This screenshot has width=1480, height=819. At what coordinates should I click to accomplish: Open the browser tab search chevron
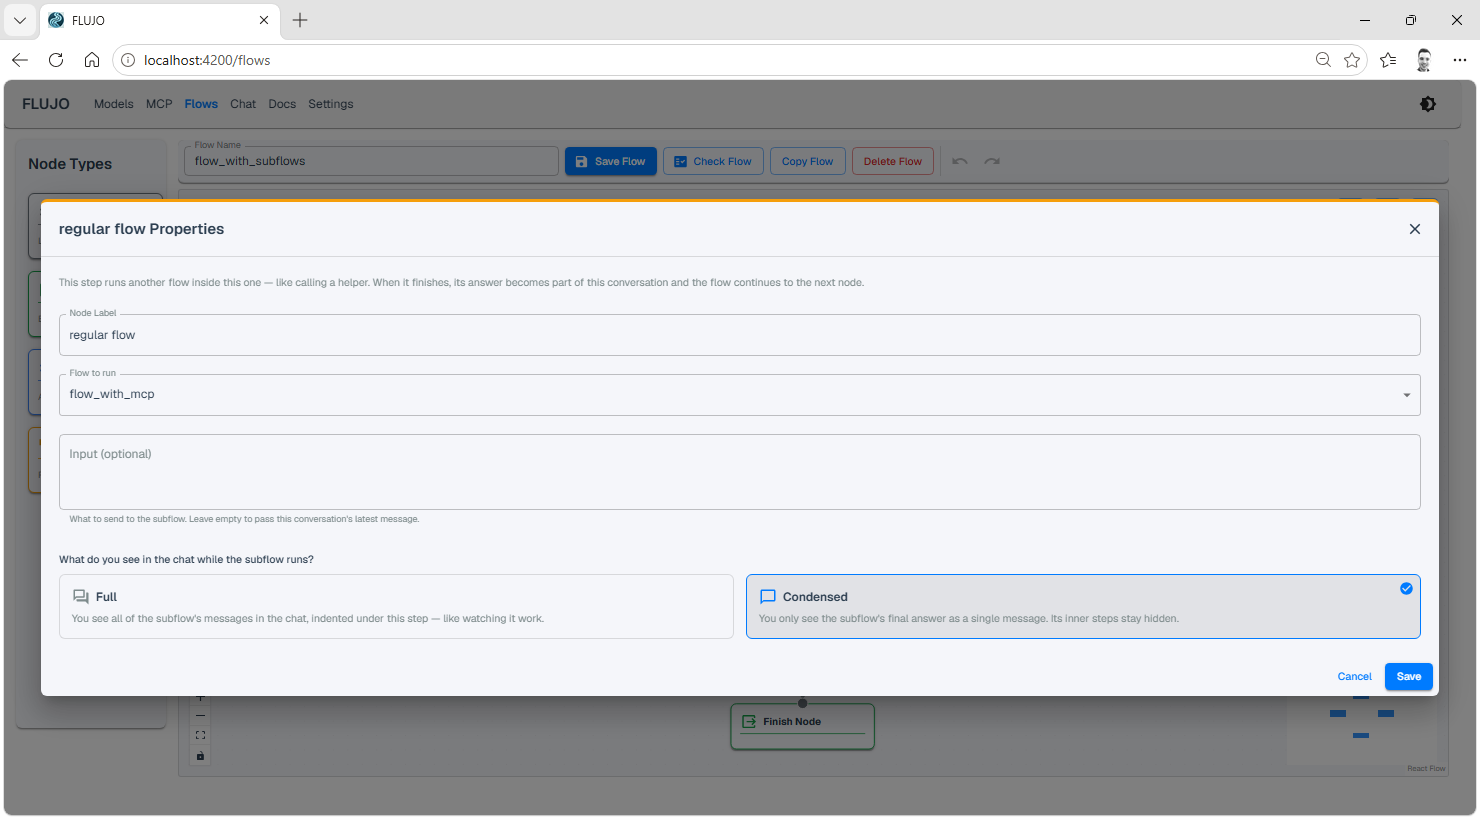tap(20, 20)
